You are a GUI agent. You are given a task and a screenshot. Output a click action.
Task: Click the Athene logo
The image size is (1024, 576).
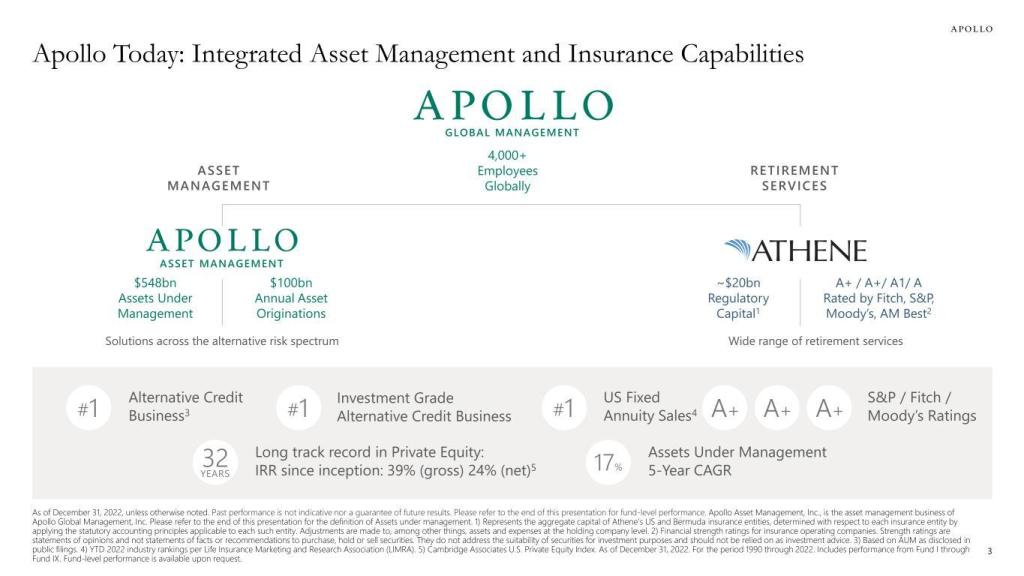[x=795, y=250]
